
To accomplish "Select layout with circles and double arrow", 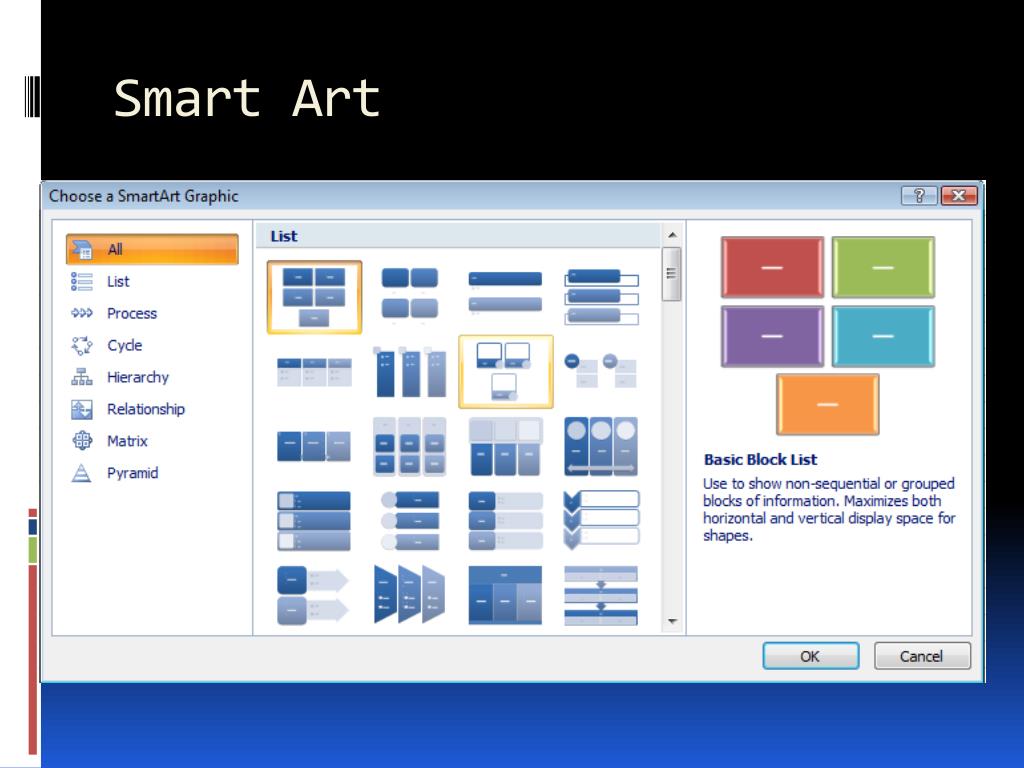I will pyautogui.click(x=601, y=447).
